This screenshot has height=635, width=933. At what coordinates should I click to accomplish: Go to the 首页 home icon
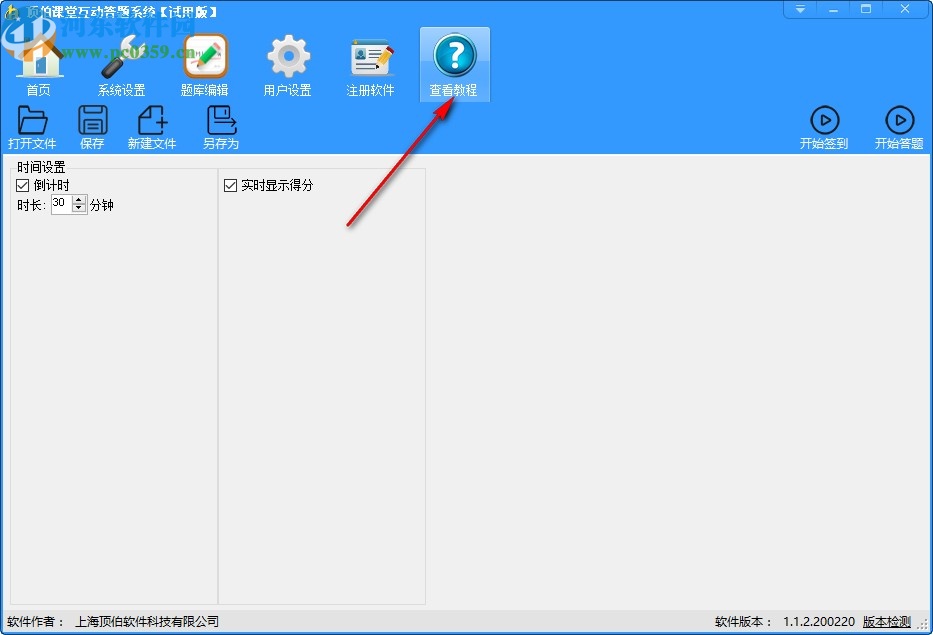pos(39,64)
